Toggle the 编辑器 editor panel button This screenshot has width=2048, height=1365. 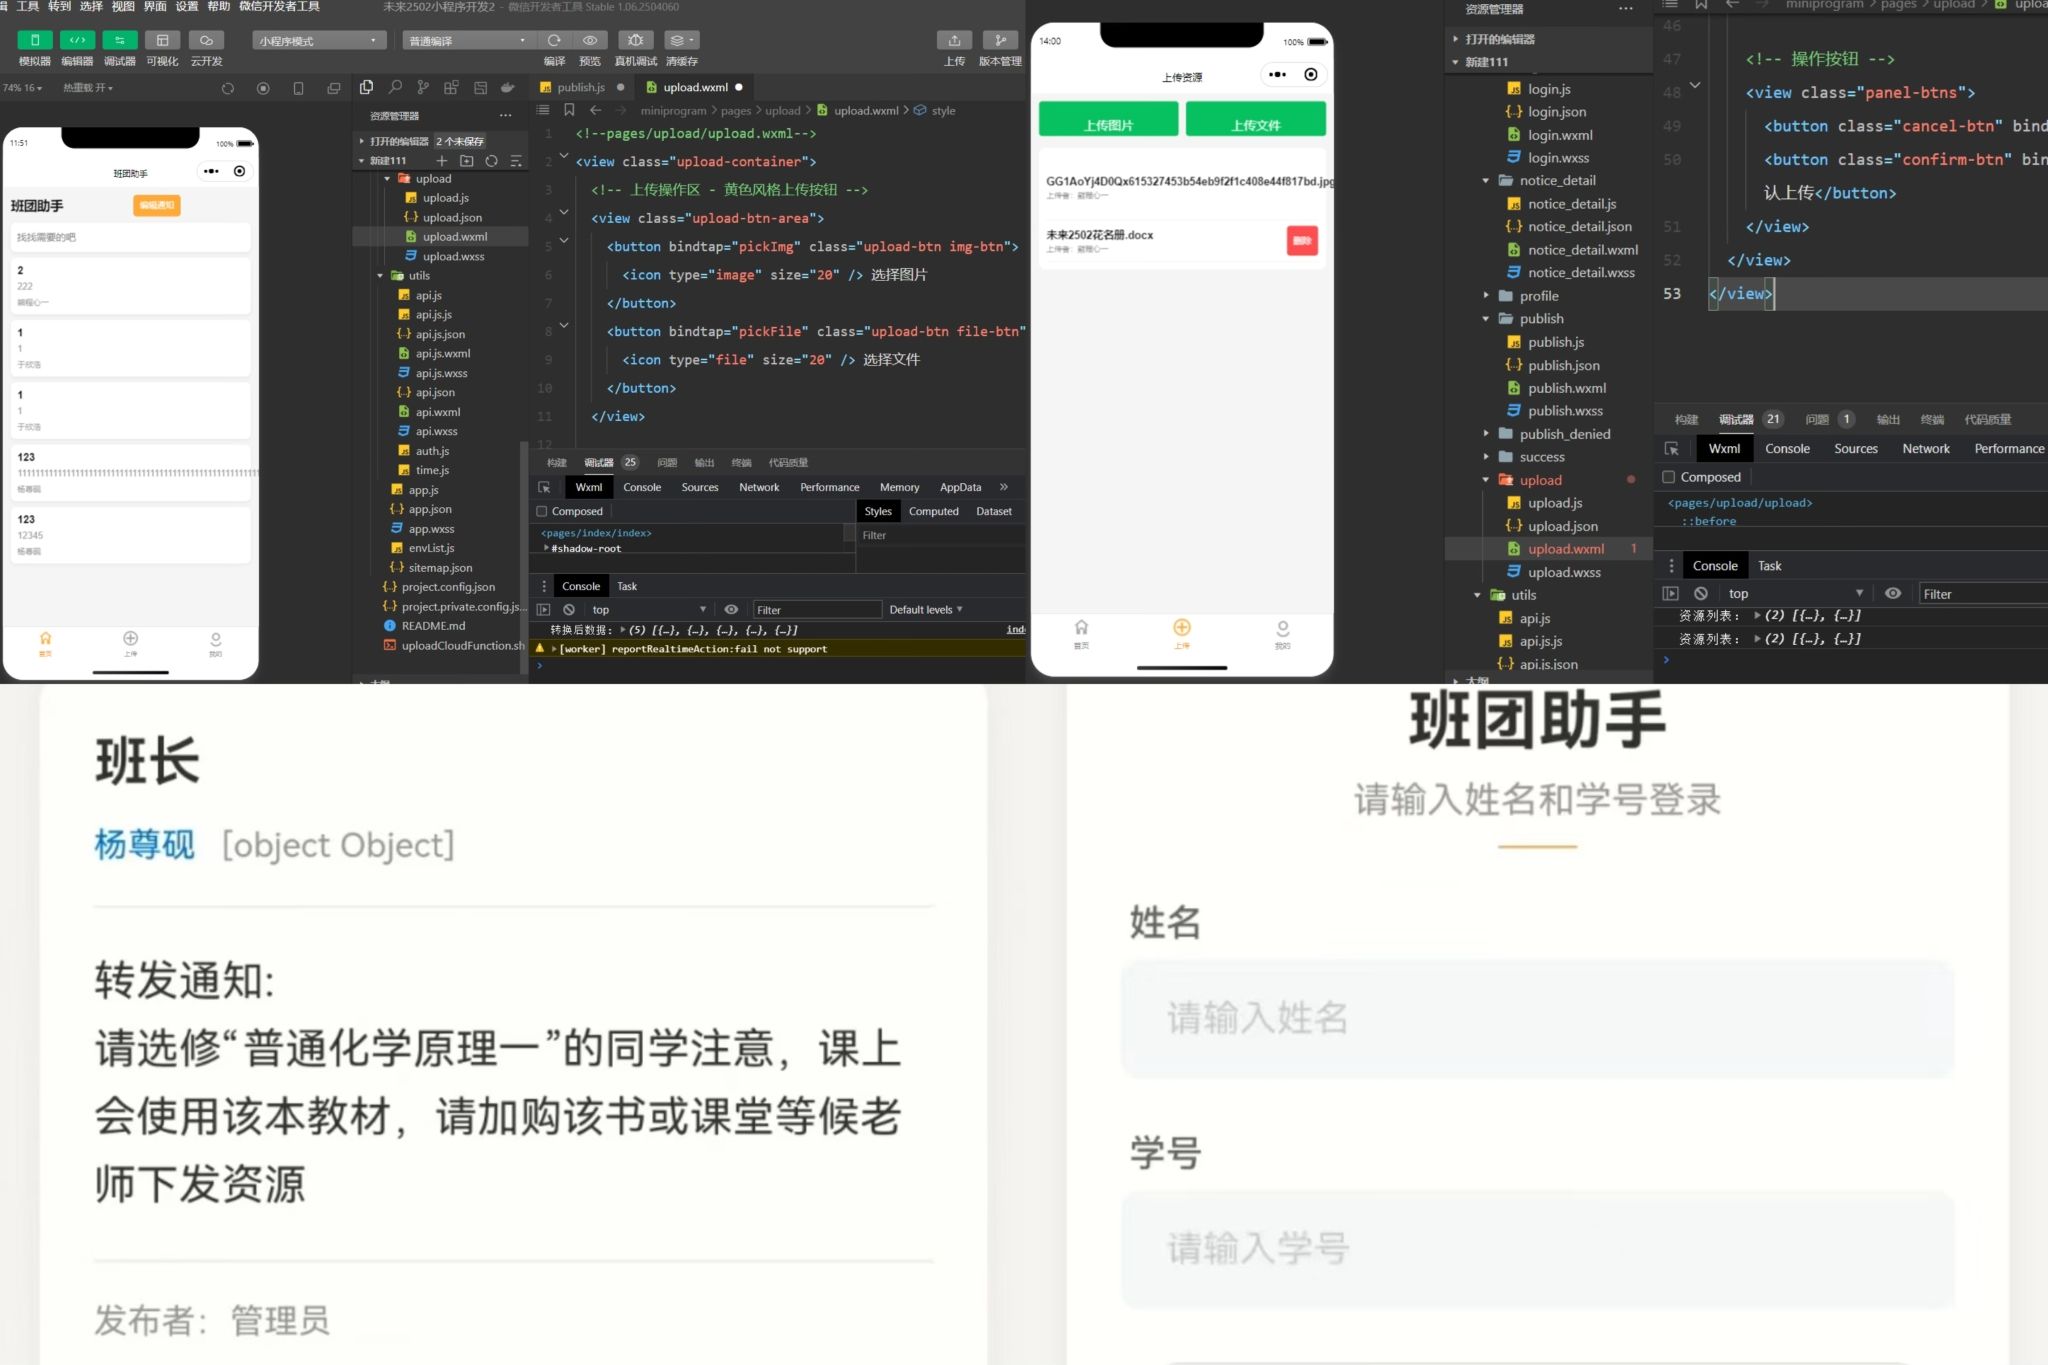pyautogui.click(x=77, y=40)
